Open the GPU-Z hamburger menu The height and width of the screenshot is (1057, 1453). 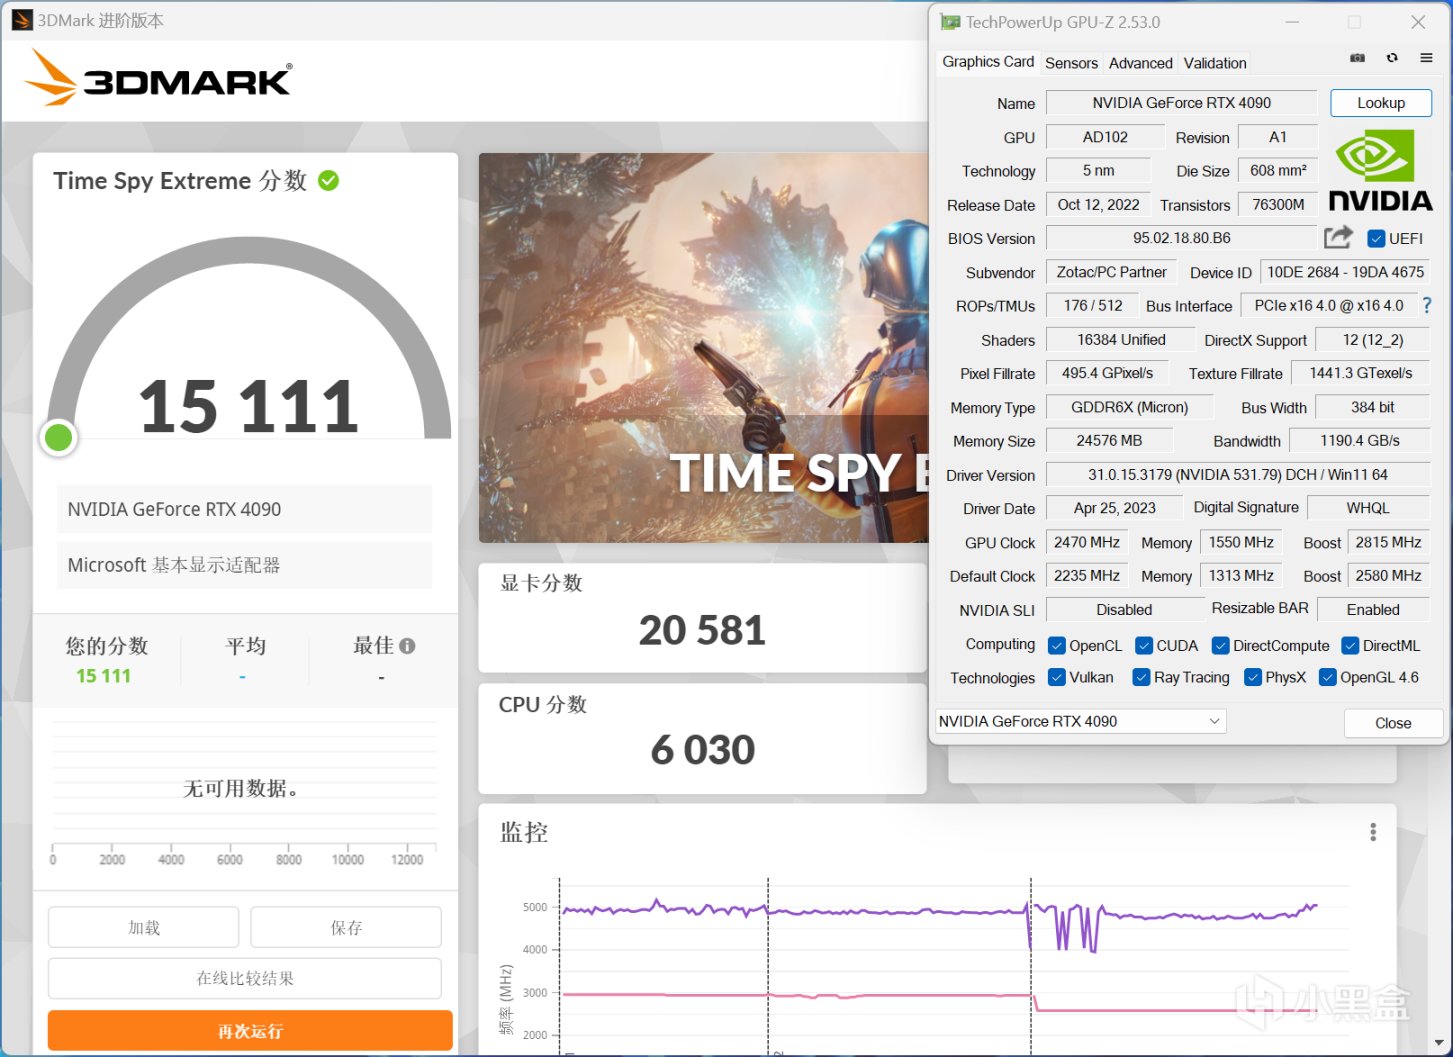tap(1426, 58)
